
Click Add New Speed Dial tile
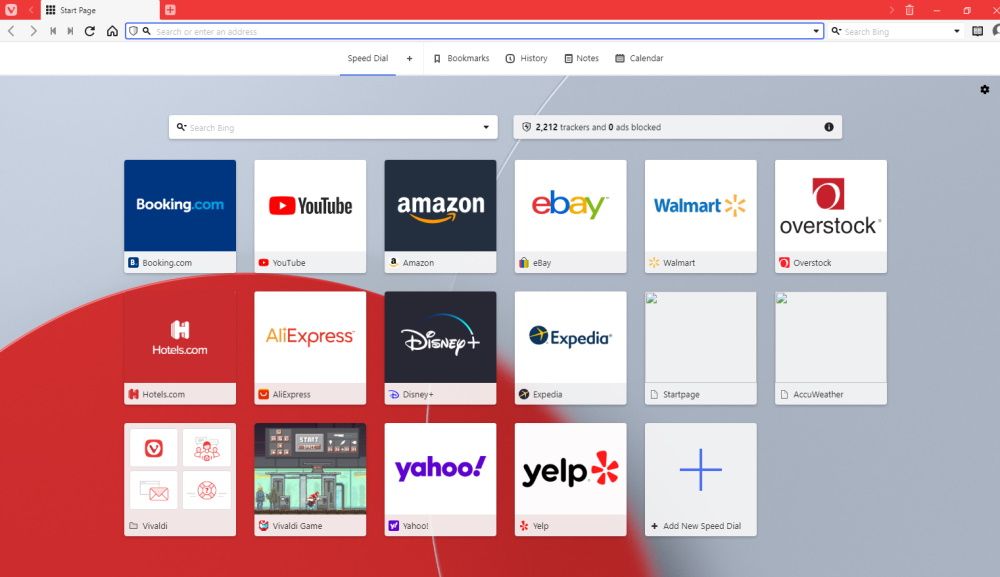pos(700,479)
